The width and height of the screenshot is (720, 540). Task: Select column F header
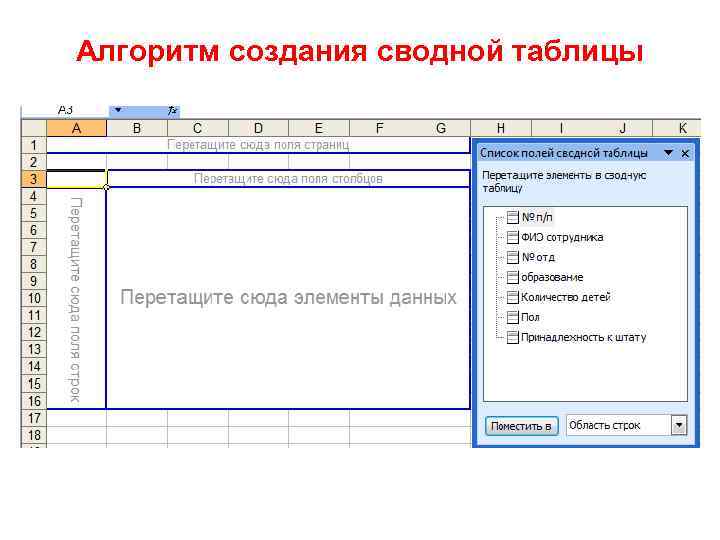coord(379,128)
